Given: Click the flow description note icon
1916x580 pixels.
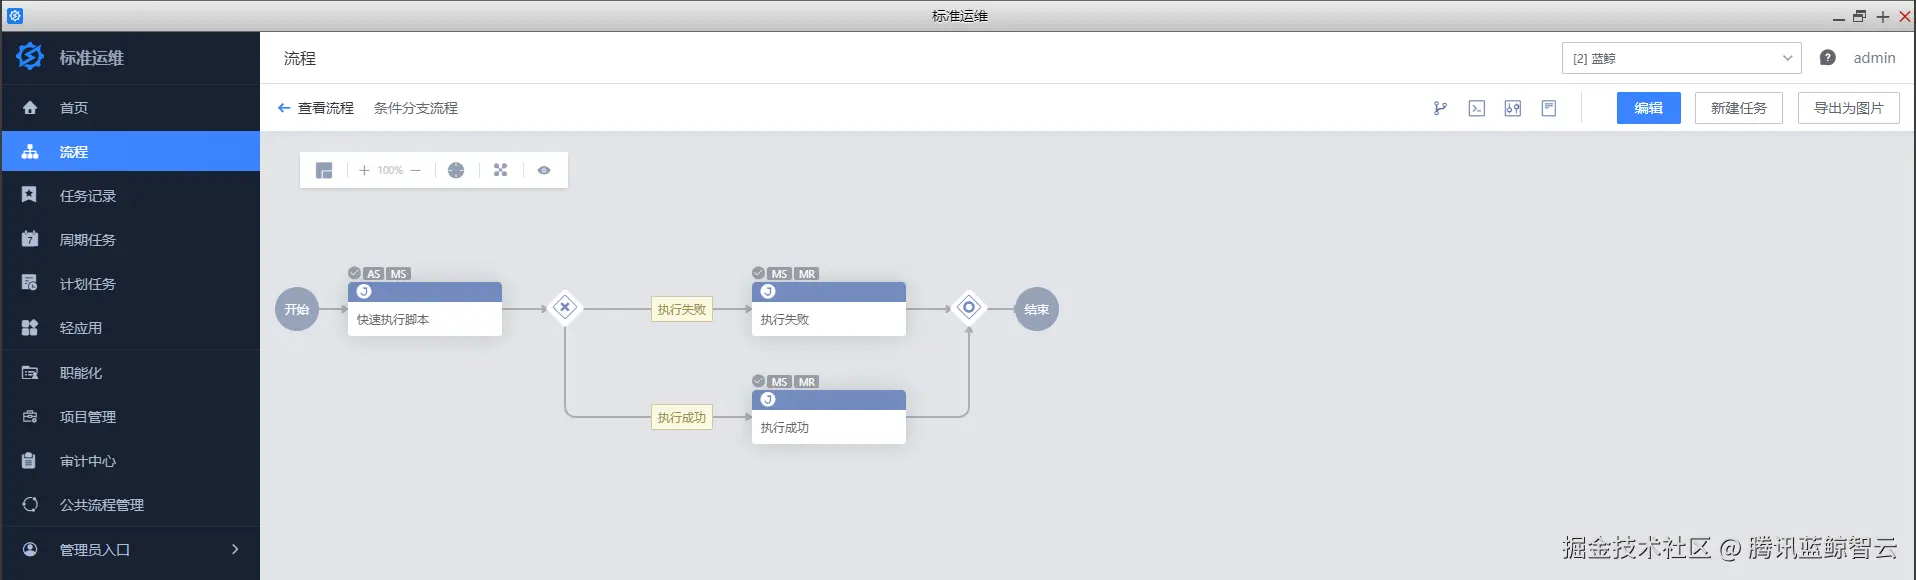Looking at the screenshot, I should point(1548,108).
